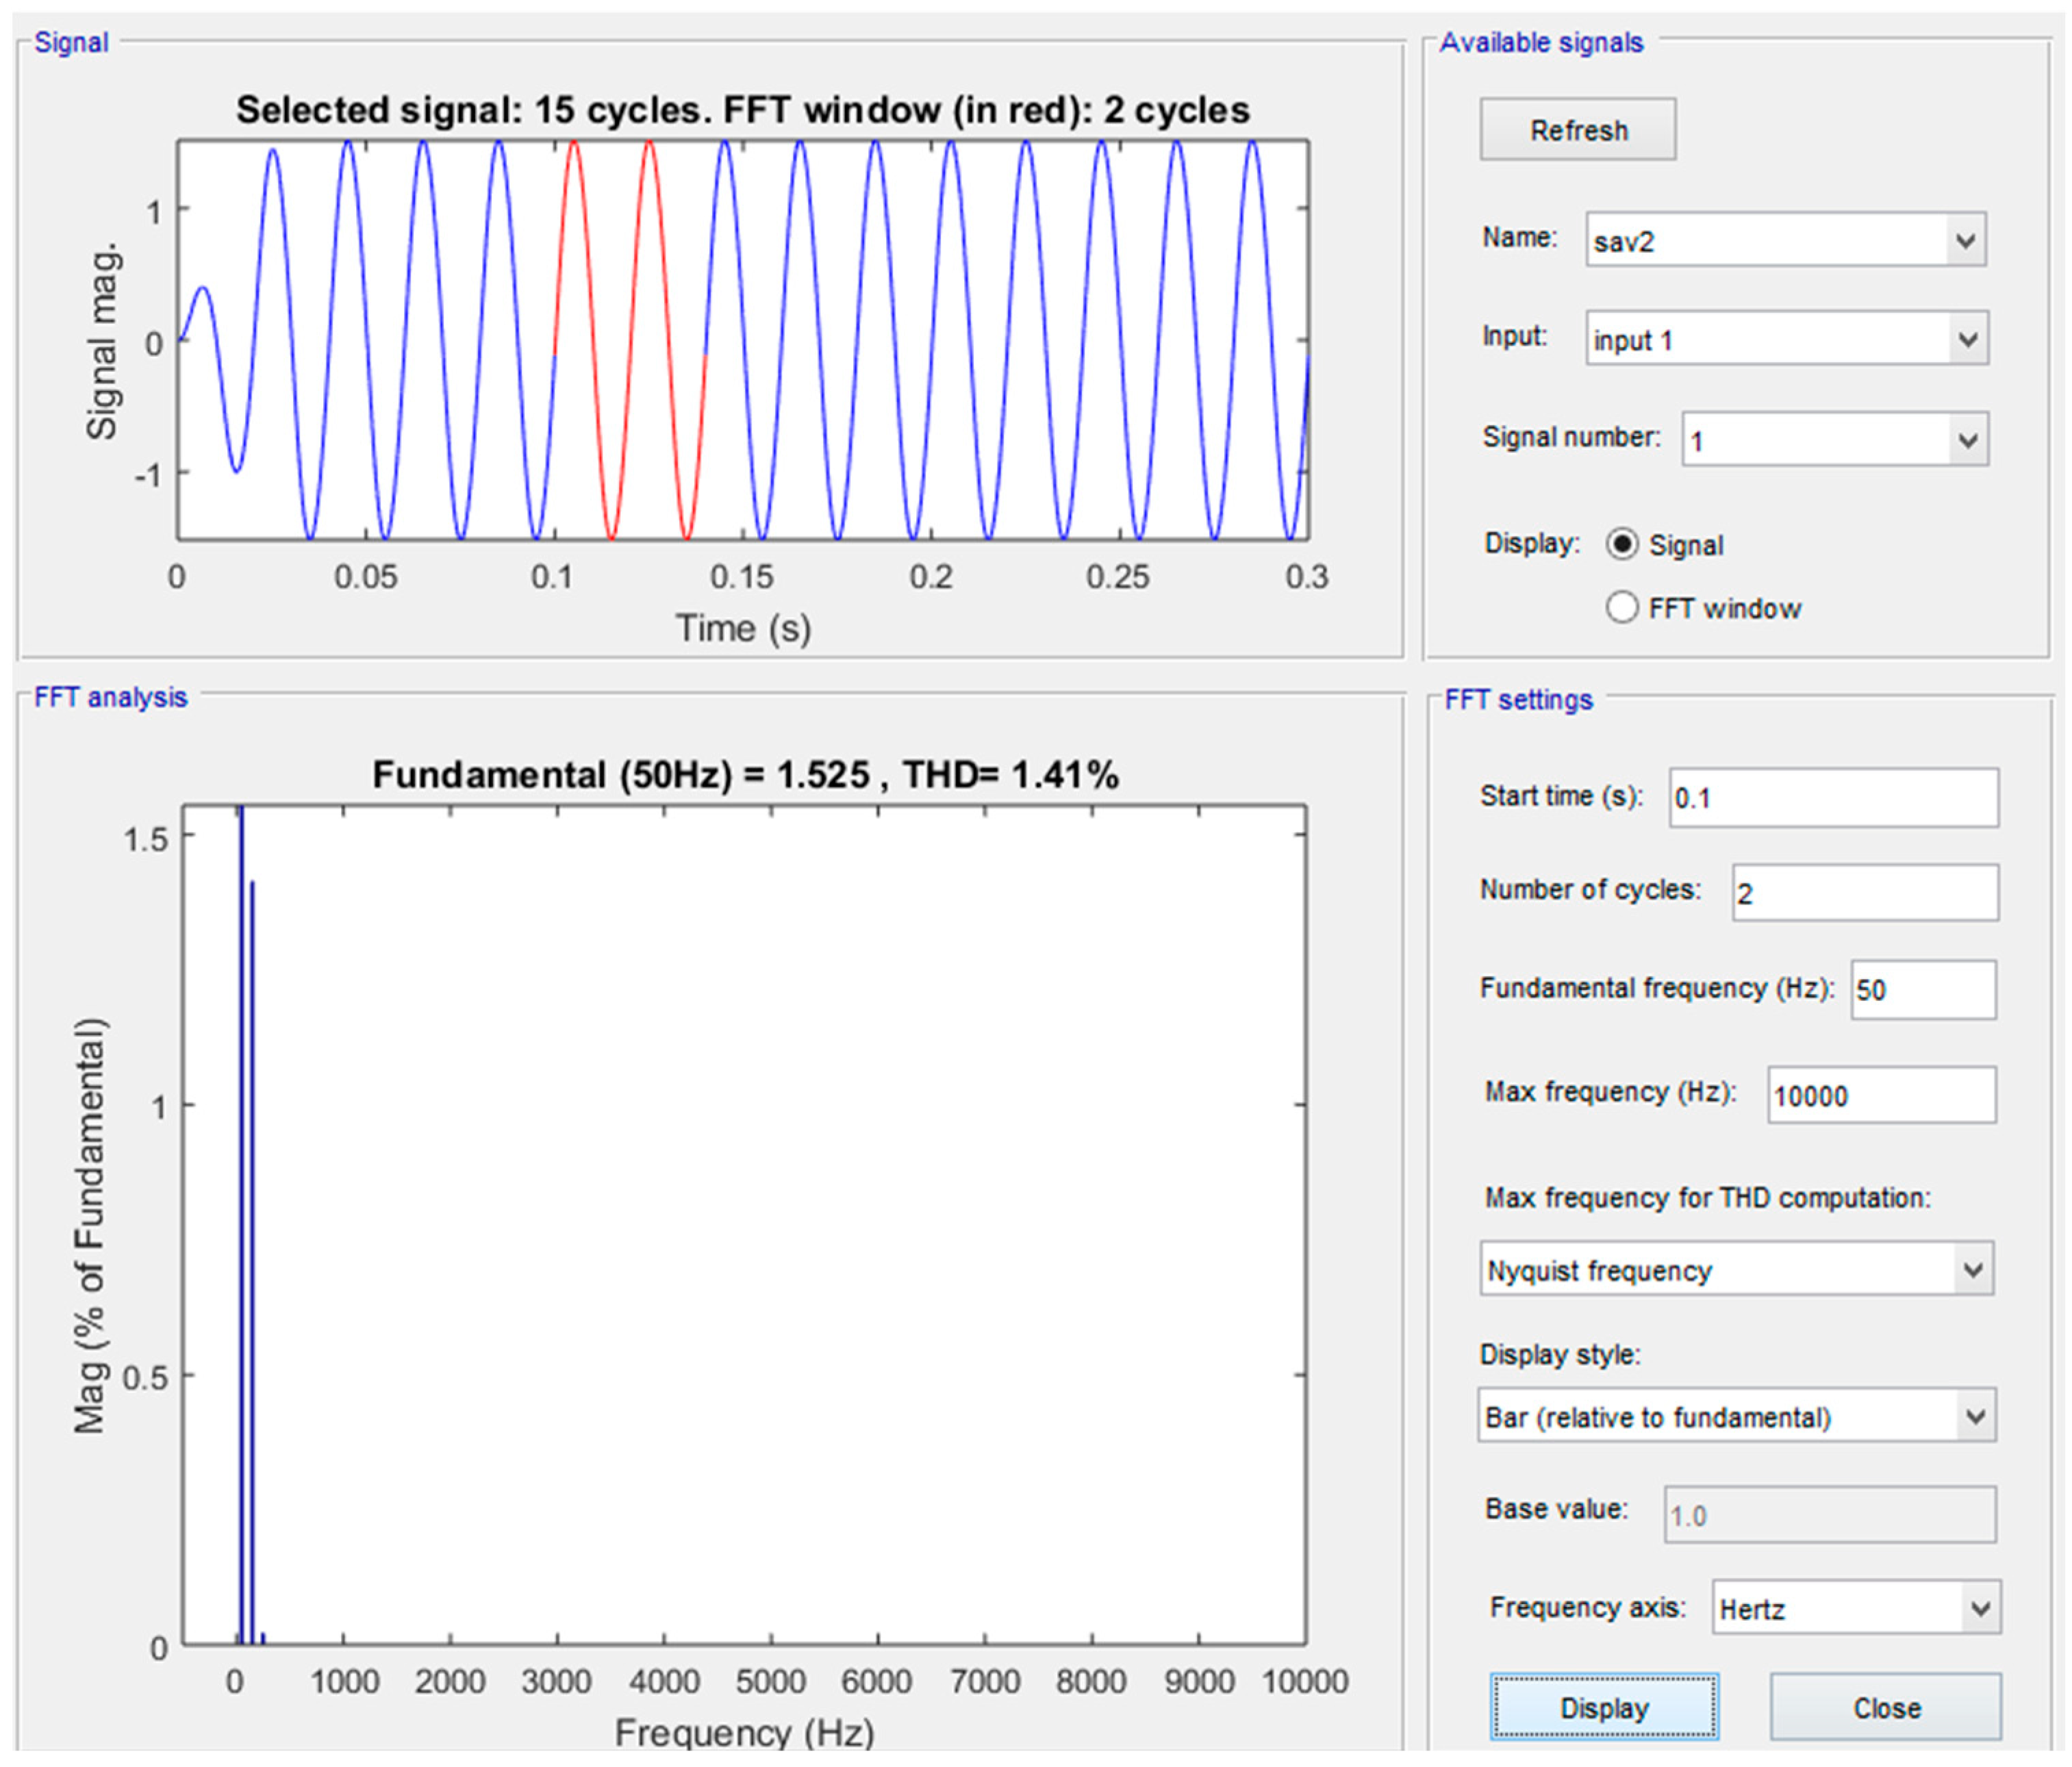Click the Number of cycles field
Viewport: 2072px width, 1767px height.
coord(1864,892)
